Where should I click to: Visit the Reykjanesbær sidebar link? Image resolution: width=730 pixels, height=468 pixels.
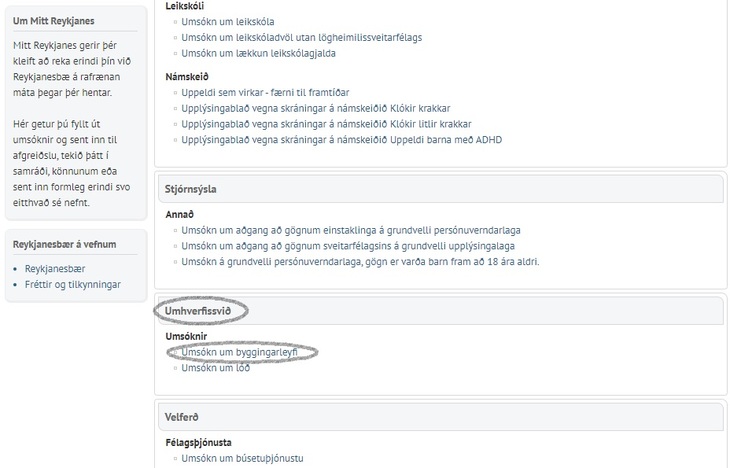click(x=55, y=269)
